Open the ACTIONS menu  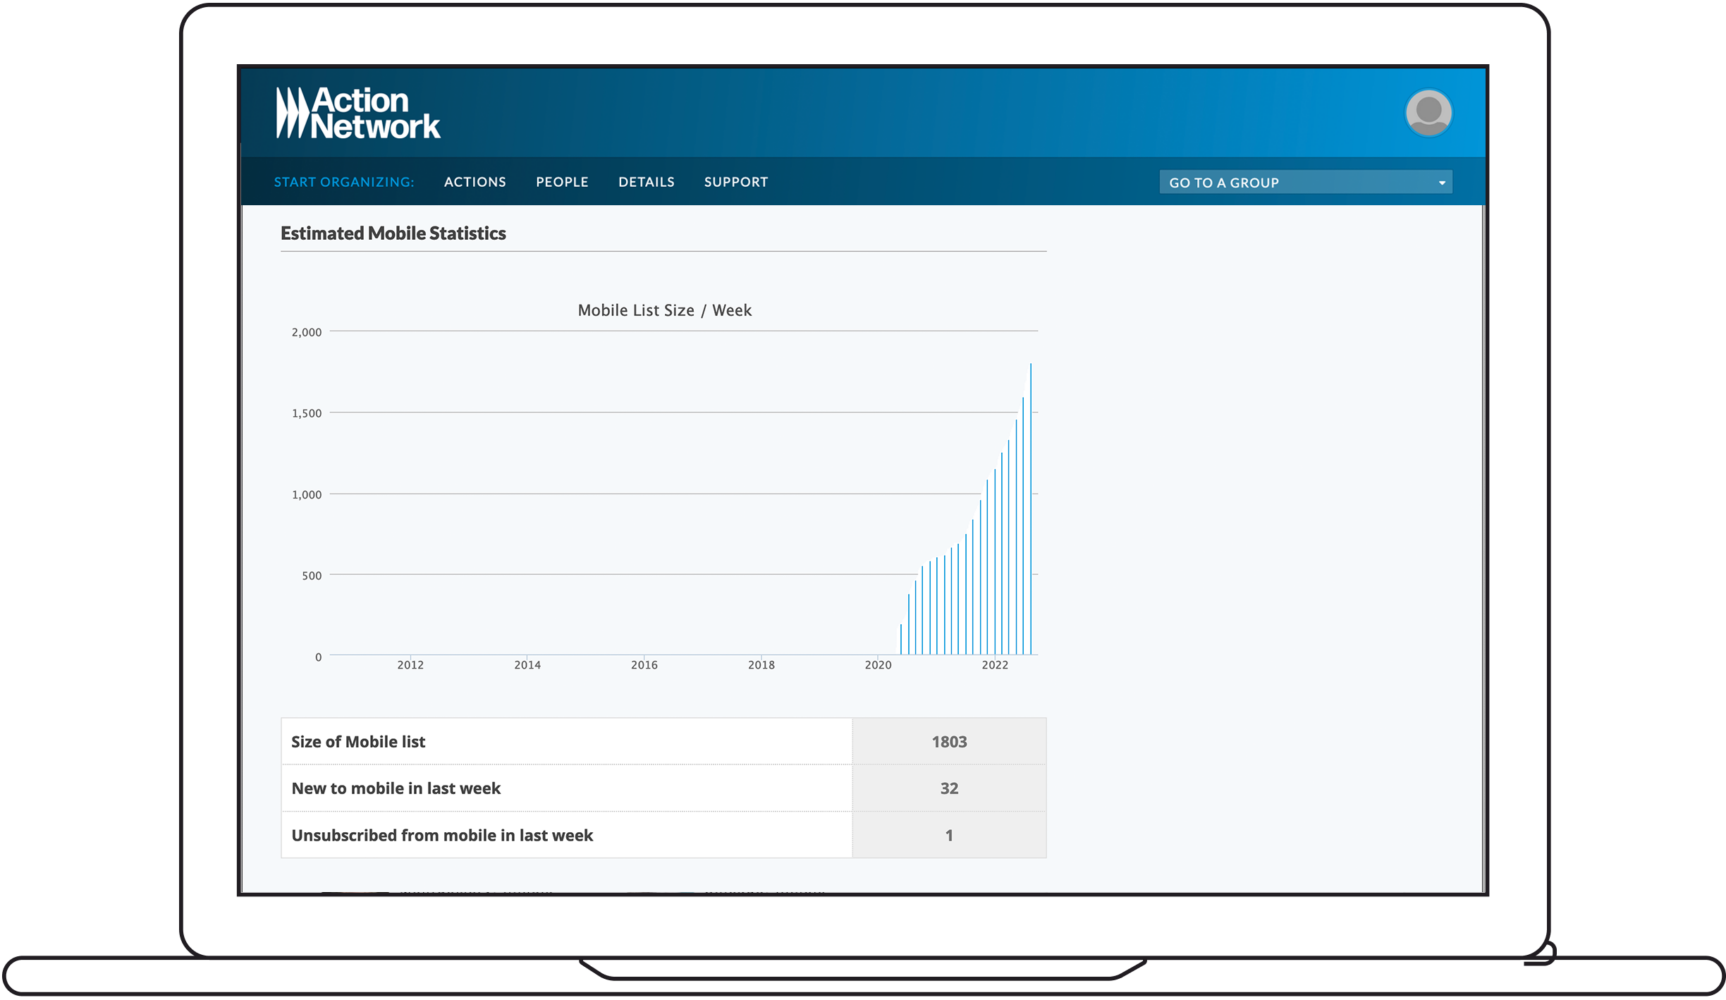pos(475,182)
